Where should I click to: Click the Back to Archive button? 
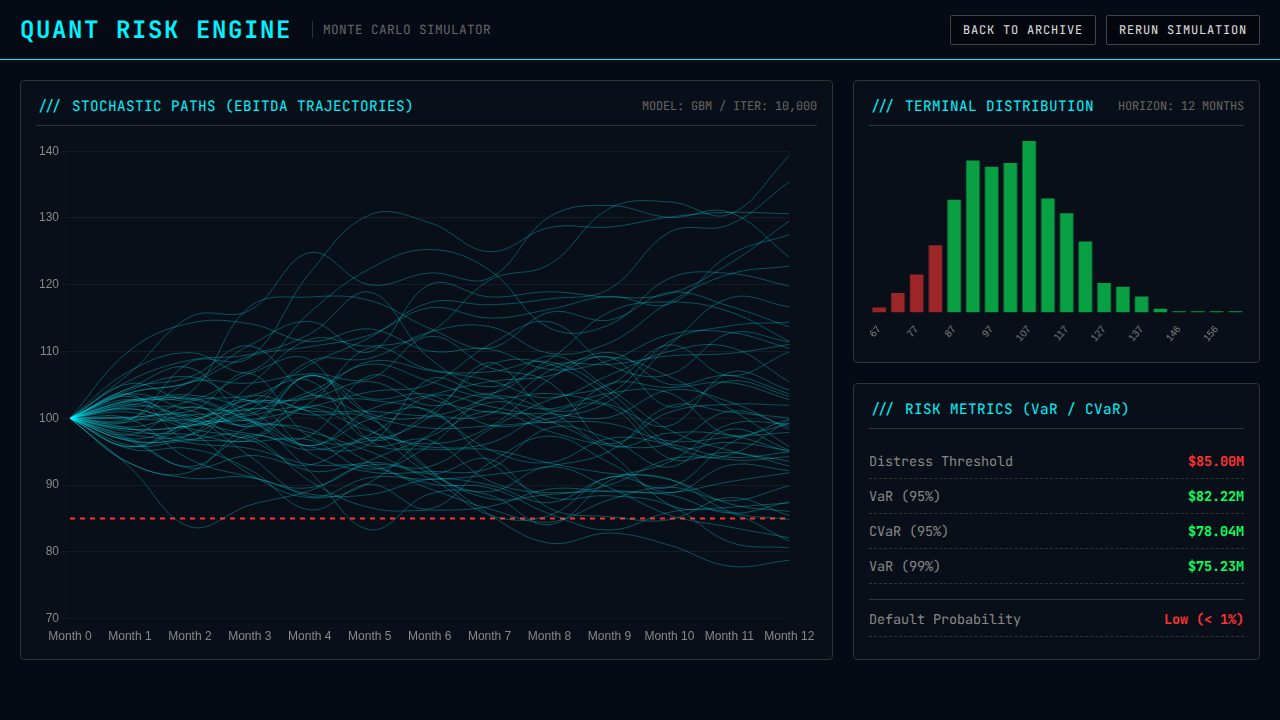(1022, 30)
